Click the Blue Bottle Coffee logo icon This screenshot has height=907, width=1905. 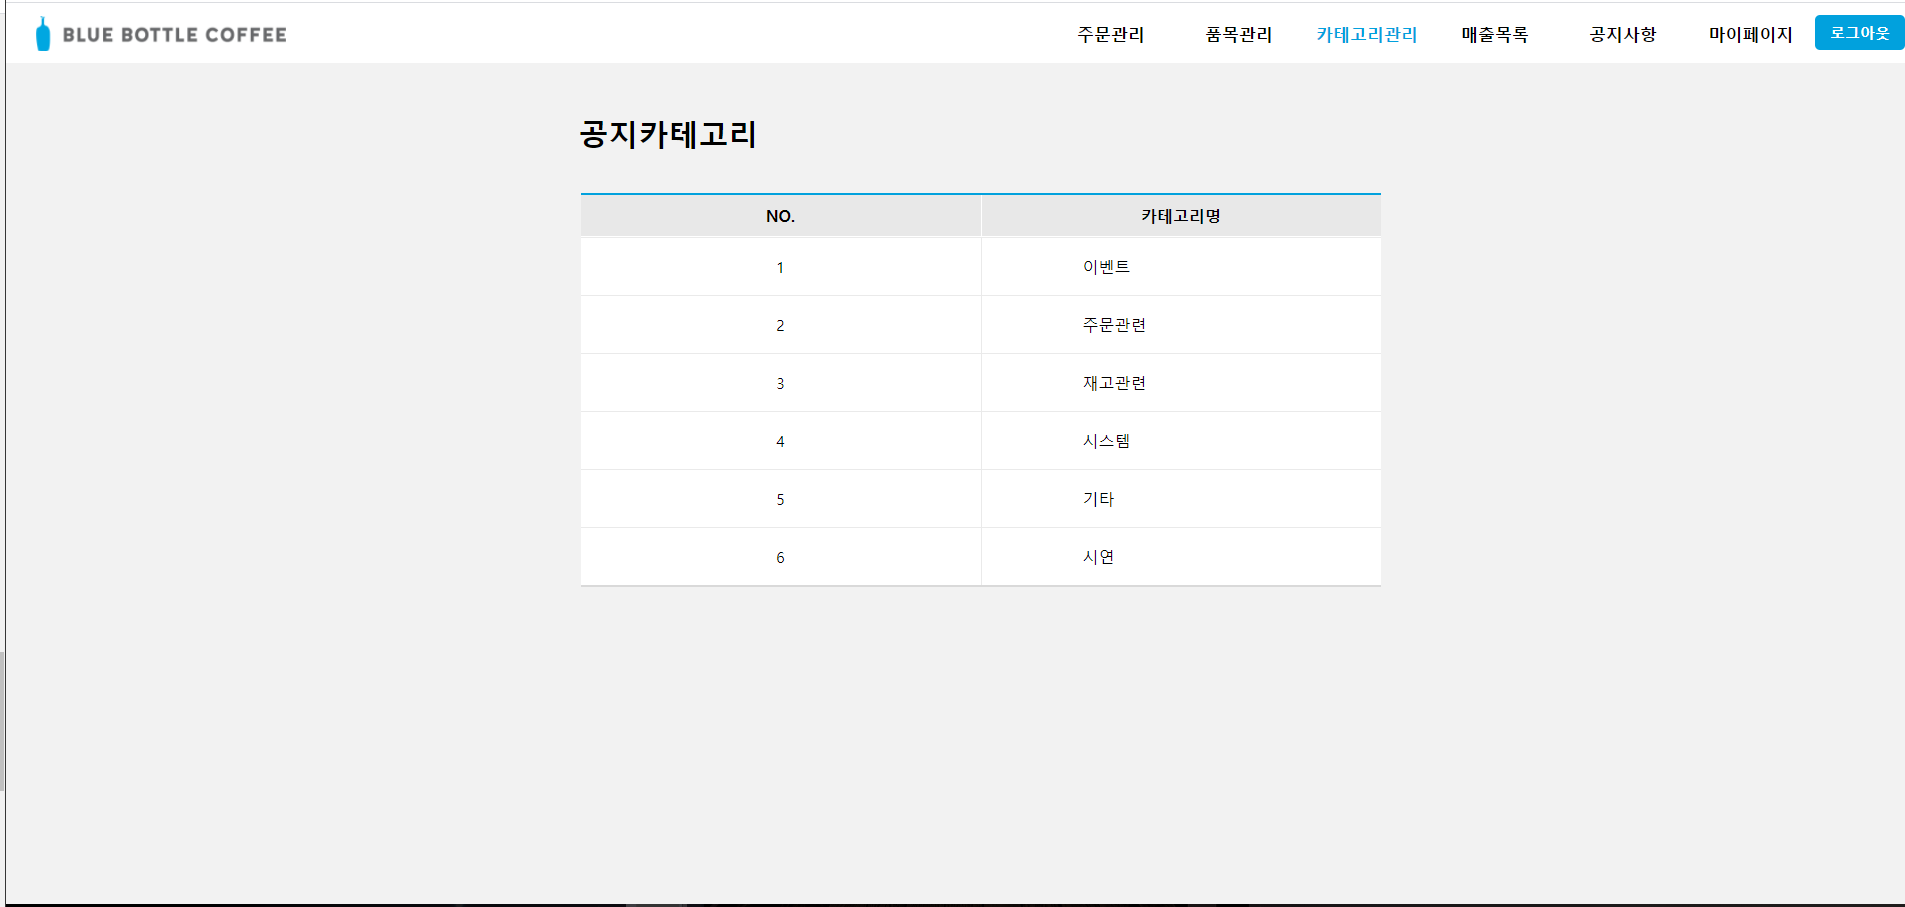tap(42, 32)
